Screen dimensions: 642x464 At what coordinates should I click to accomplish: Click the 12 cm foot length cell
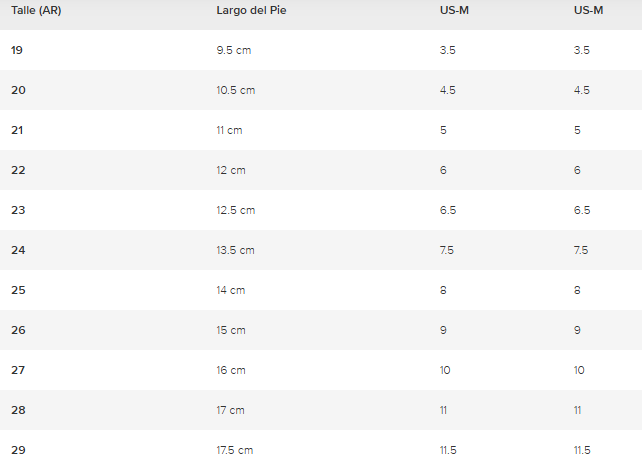point(231,170)
